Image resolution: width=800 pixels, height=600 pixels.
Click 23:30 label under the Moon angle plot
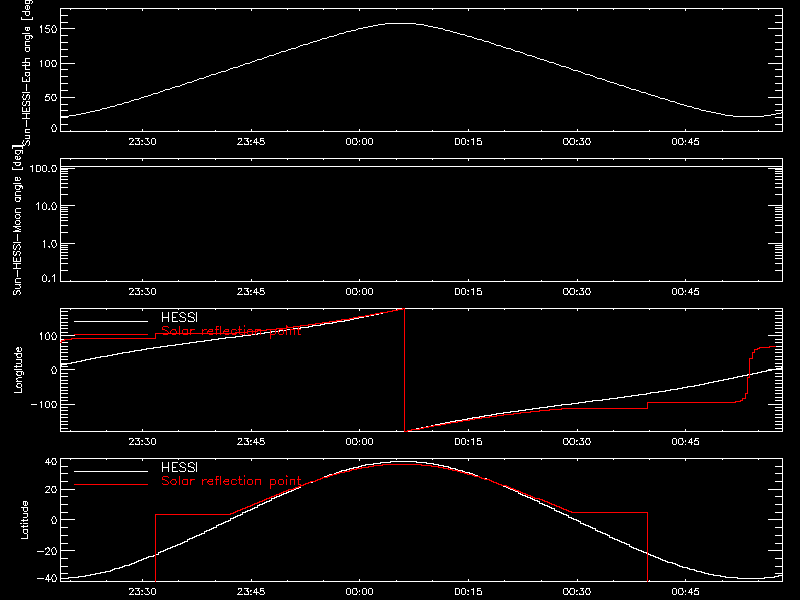coord(142,291)
